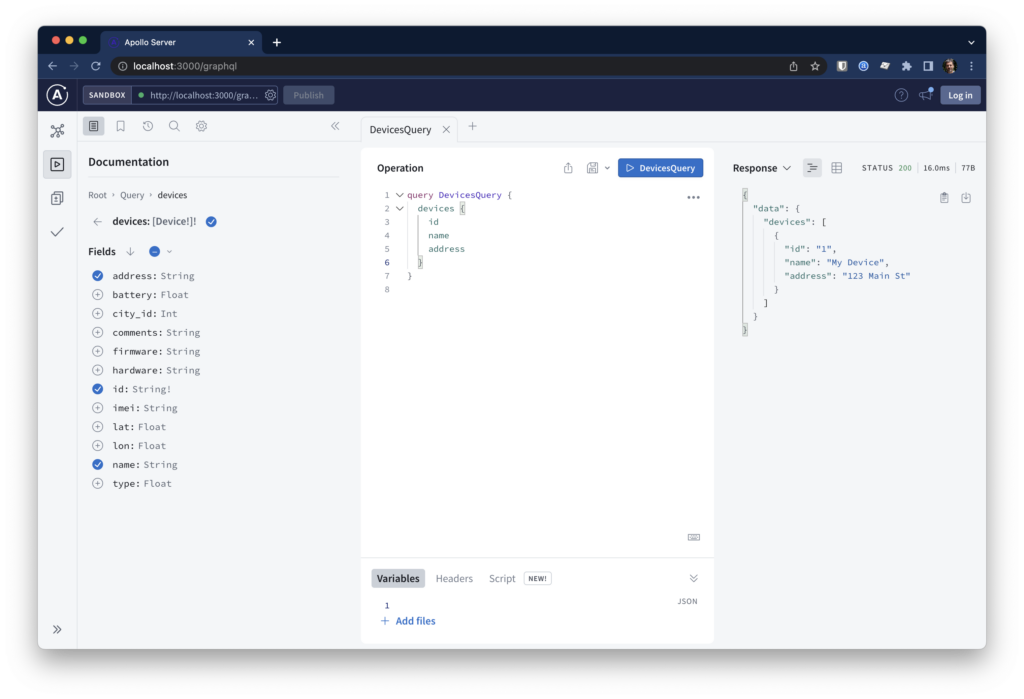Select the Explorer icon in the sidebar
The width and height of the screenshot is (1024, 699).
point(58,163)
